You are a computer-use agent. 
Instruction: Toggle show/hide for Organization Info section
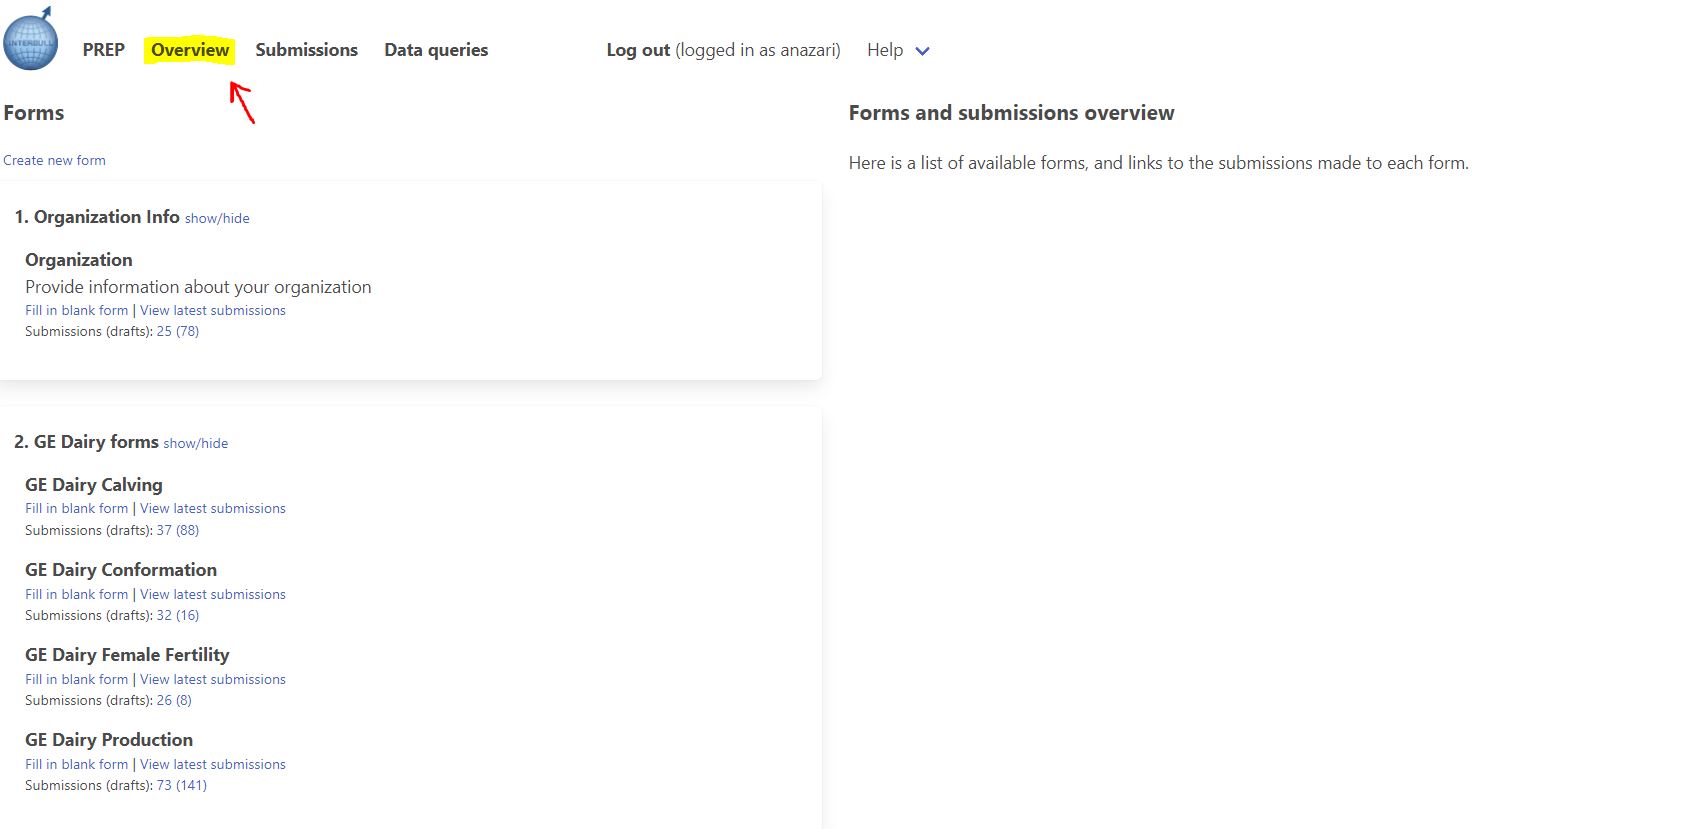(217, 218)
